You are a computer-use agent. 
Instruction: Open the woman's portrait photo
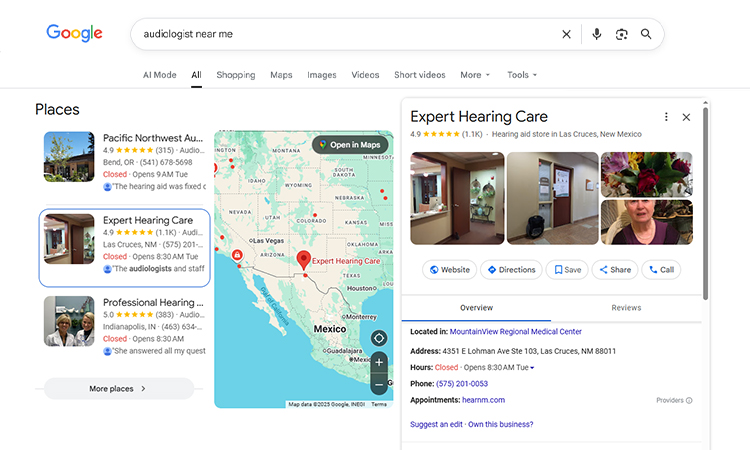647,222
